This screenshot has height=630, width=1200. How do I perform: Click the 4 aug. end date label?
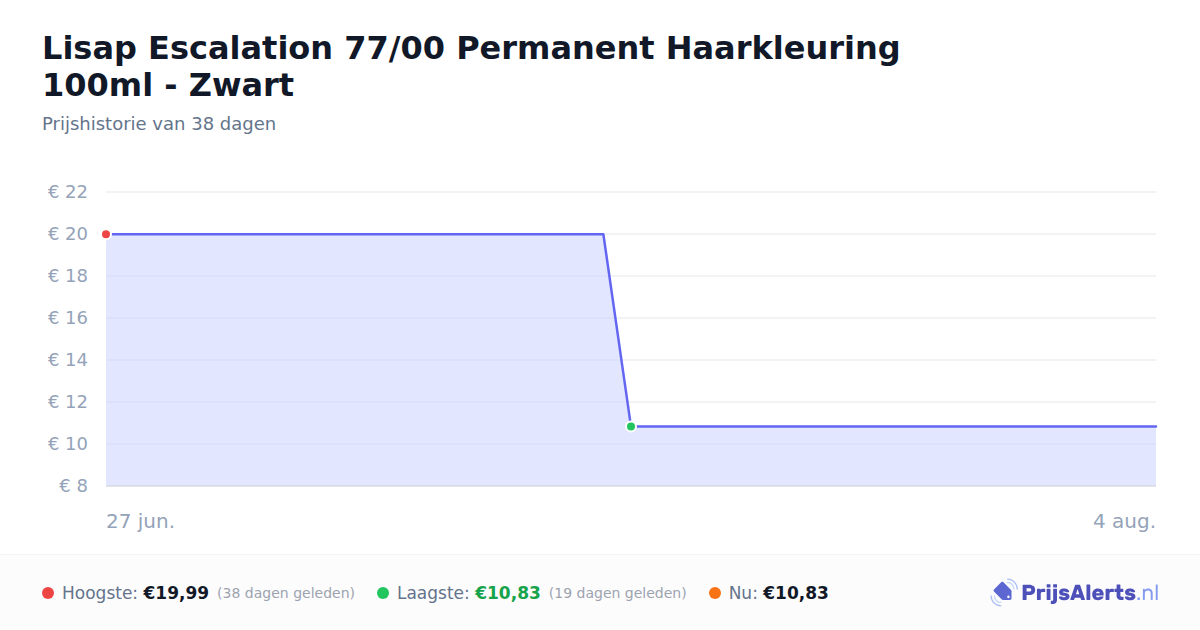(x=1124, y=521)
